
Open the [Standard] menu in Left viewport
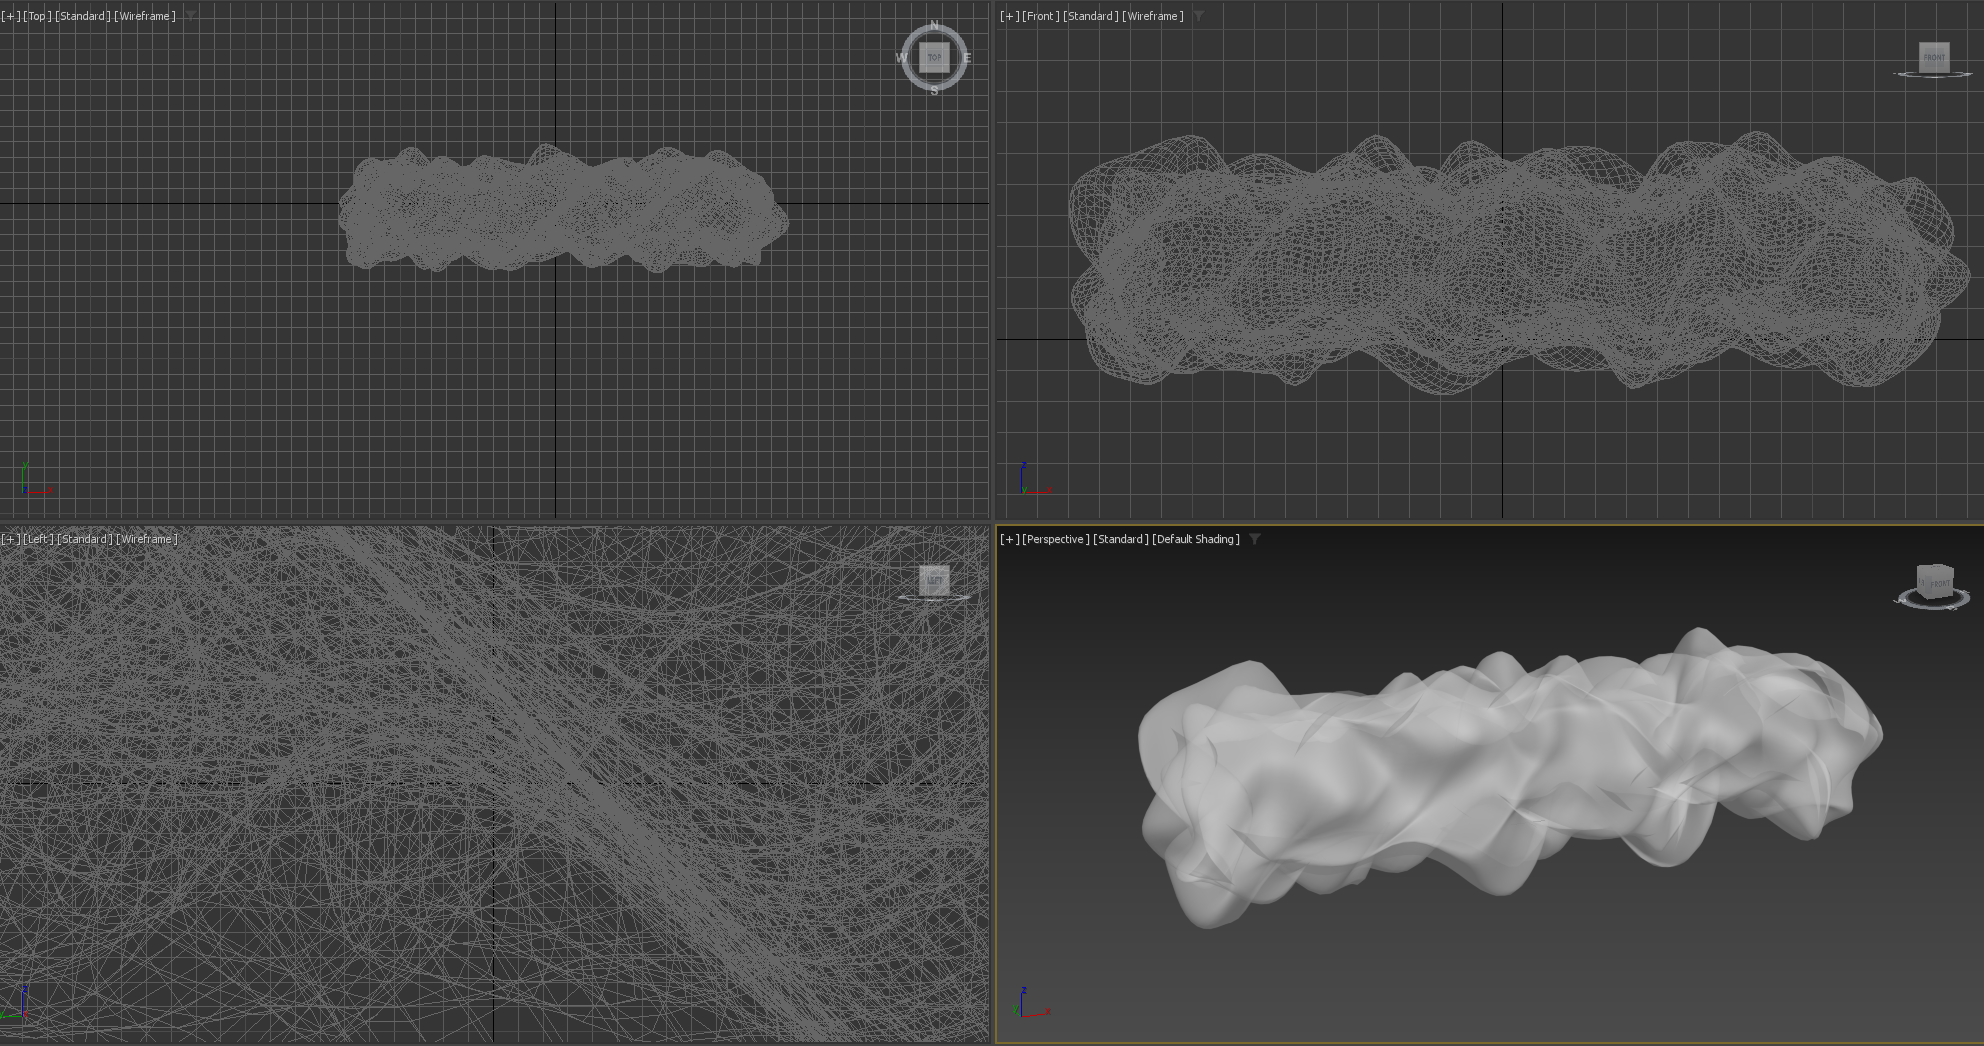pyautogui.click(x=85, y=539)
